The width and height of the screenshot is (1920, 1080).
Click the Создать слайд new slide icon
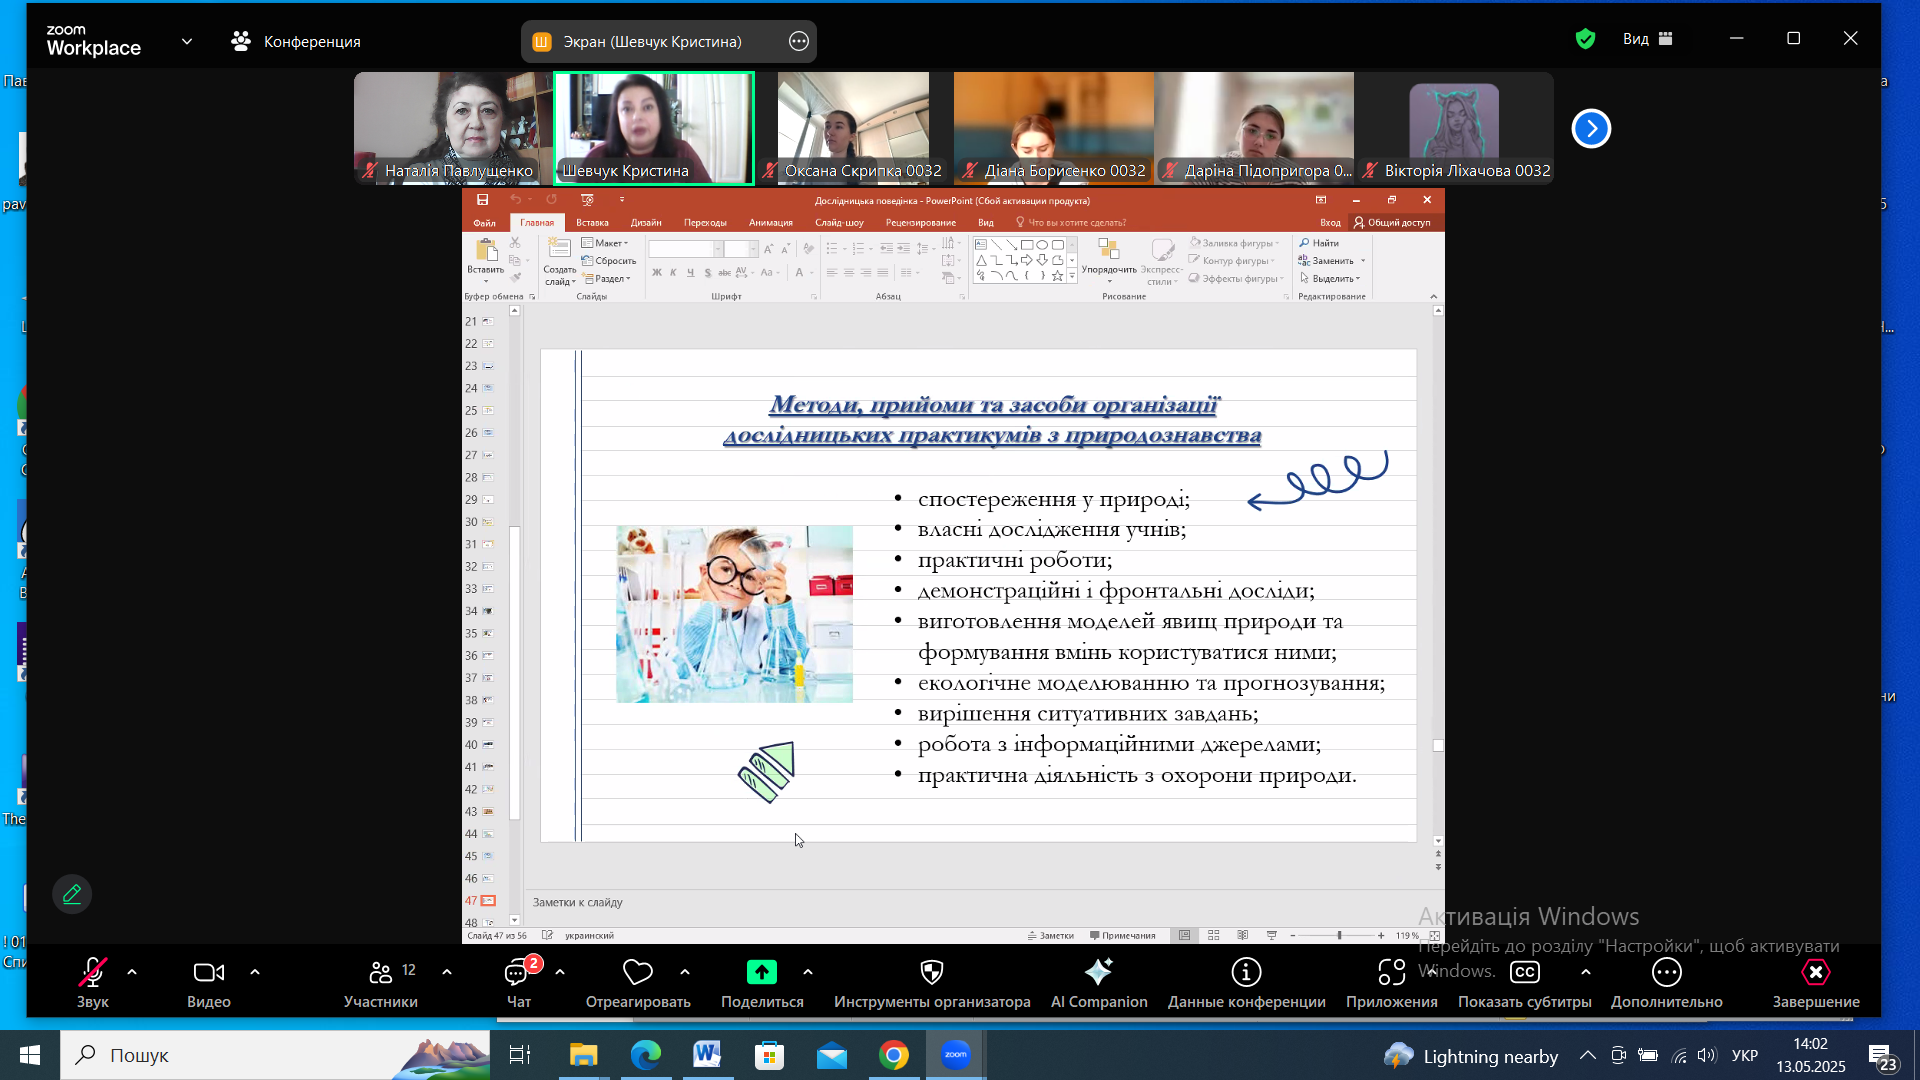point(559,250)
